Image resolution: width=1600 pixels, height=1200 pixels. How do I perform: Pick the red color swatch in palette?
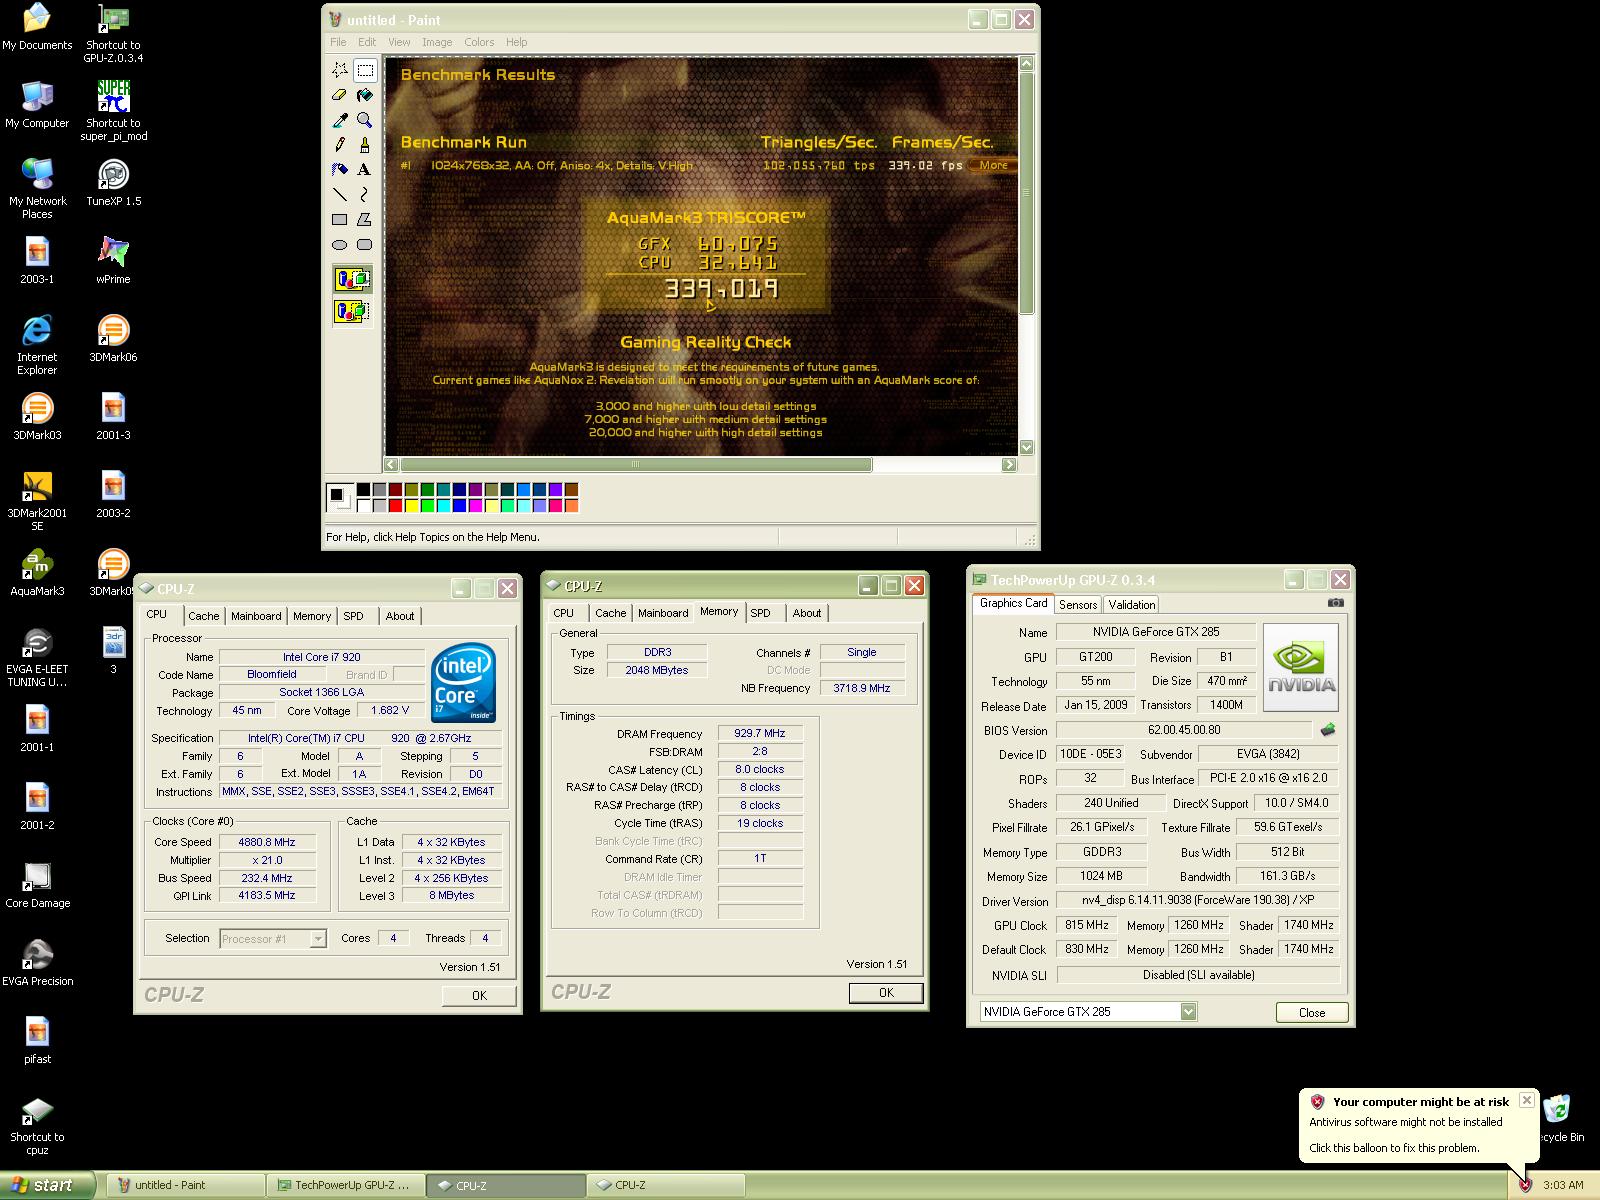pyautogui.click(x=396, y=506)
